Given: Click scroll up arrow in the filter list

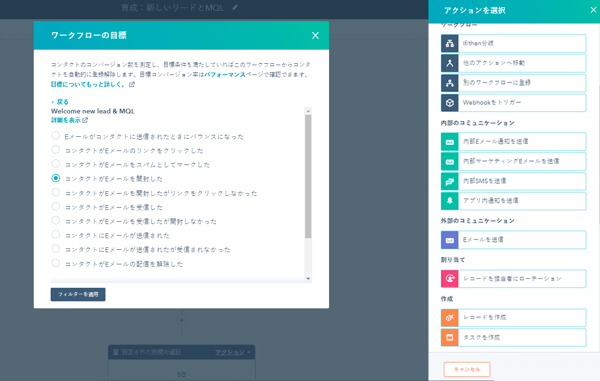Looking at the screenshot, I should pos(308,111).
